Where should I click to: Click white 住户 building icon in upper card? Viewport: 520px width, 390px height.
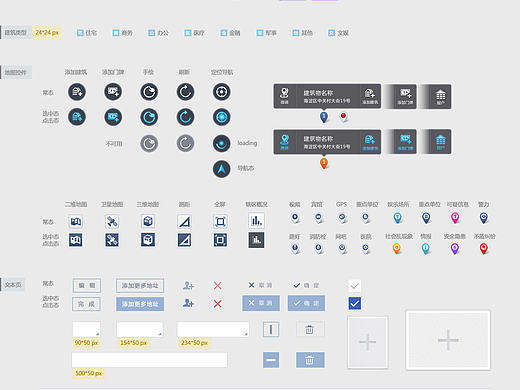[x=441, y=96]
